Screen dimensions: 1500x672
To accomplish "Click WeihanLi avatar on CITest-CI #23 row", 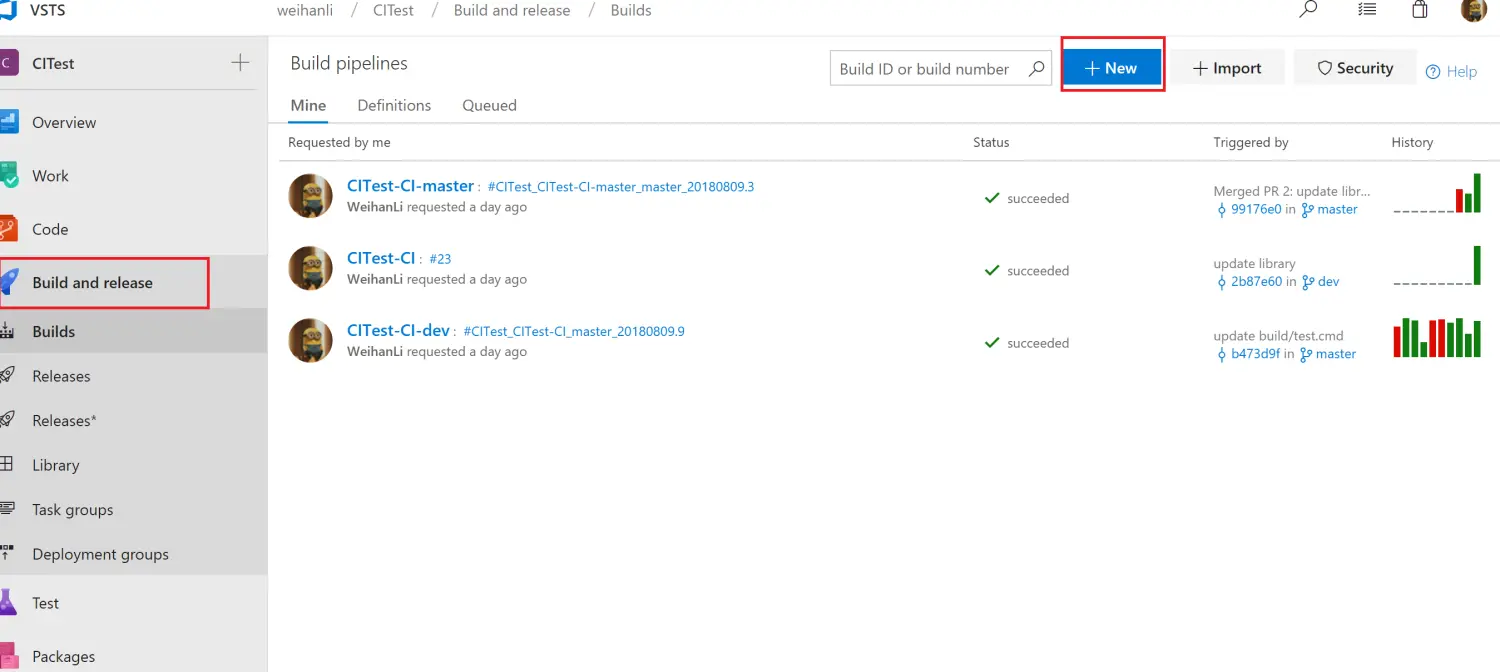I will [310, 268].
